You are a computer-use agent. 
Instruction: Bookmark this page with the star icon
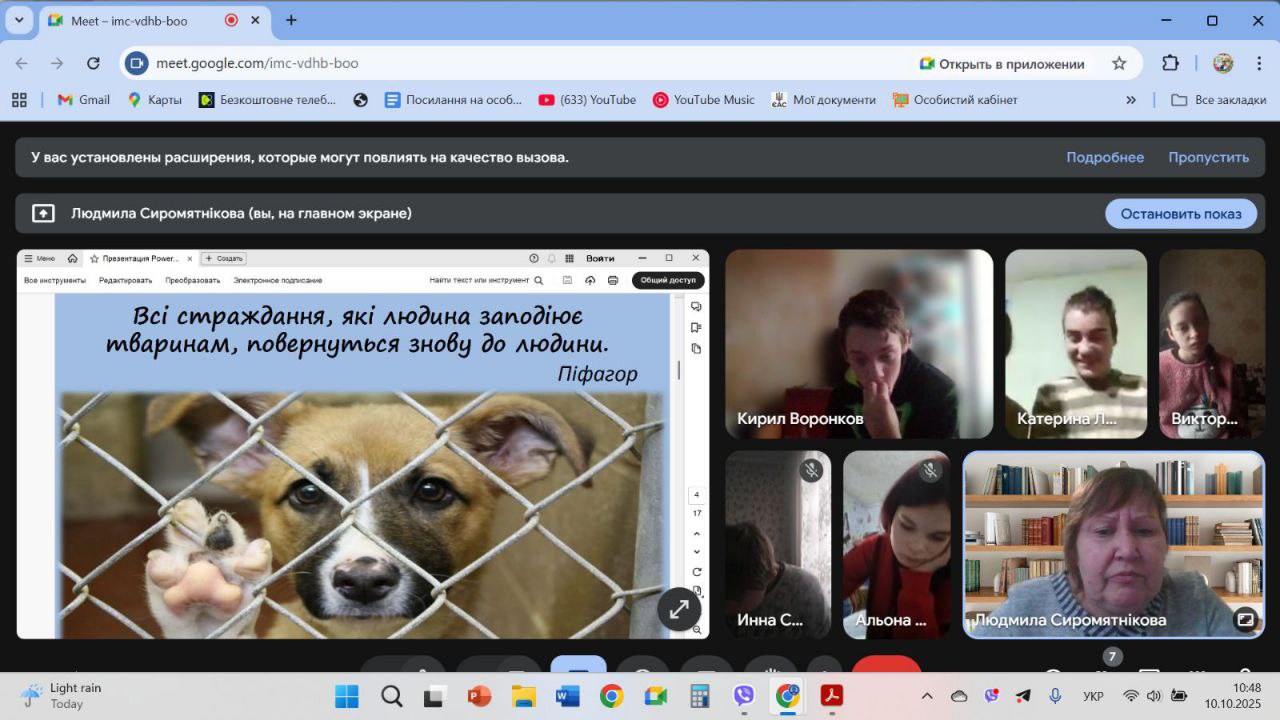click(x=1119, y=63)
